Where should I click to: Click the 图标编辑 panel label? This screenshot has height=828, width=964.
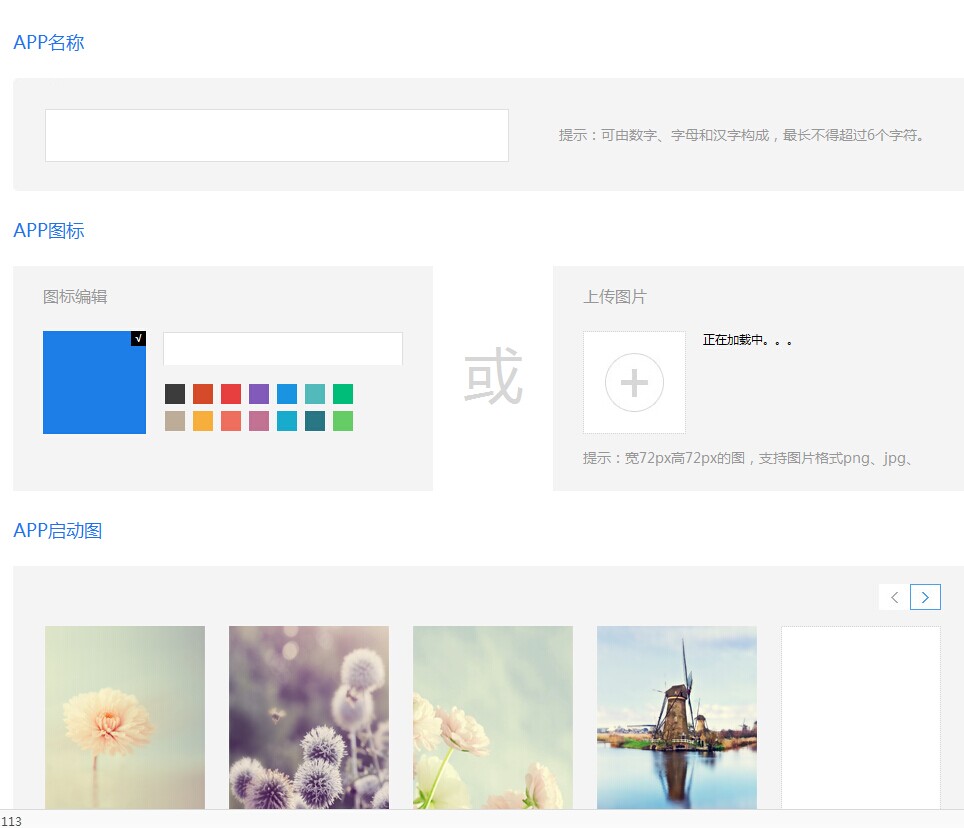click(75, 297)
